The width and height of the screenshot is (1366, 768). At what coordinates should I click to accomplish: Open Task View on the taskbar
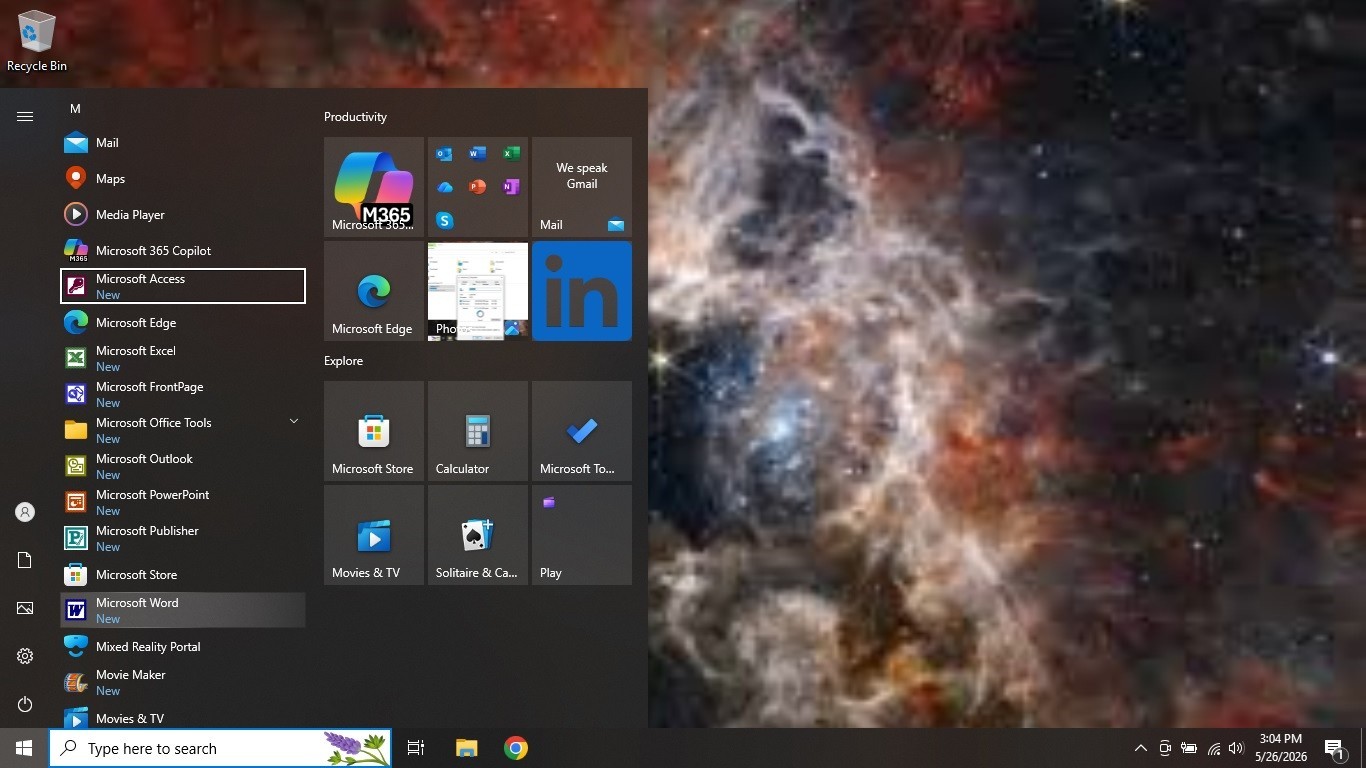416,748
